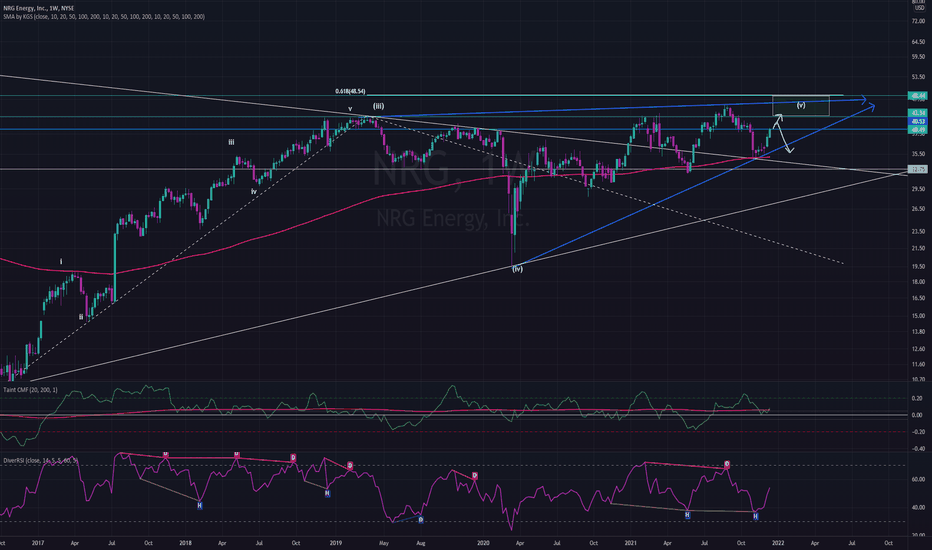Click the 29.50 price axis label
The width and height of the screenshot is (932, 550).
coord(918,189)
